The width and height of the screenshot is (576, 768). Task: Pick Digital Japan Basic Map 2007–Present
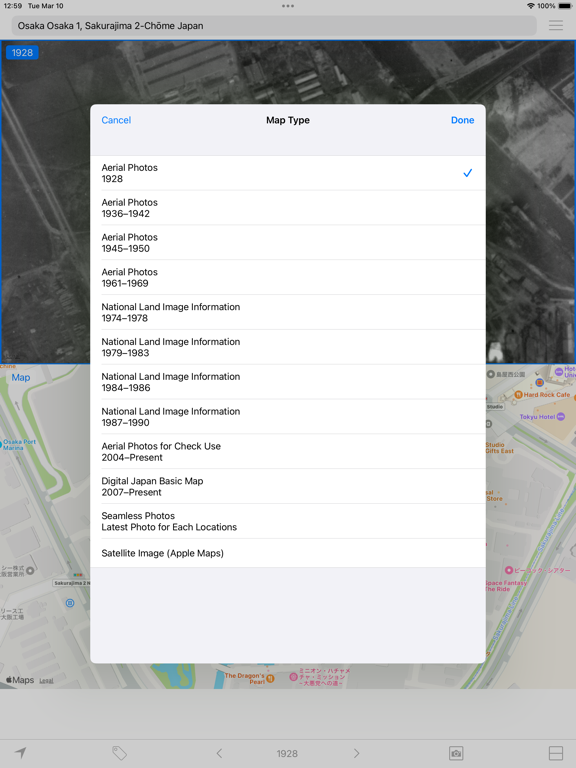[288, 486]
